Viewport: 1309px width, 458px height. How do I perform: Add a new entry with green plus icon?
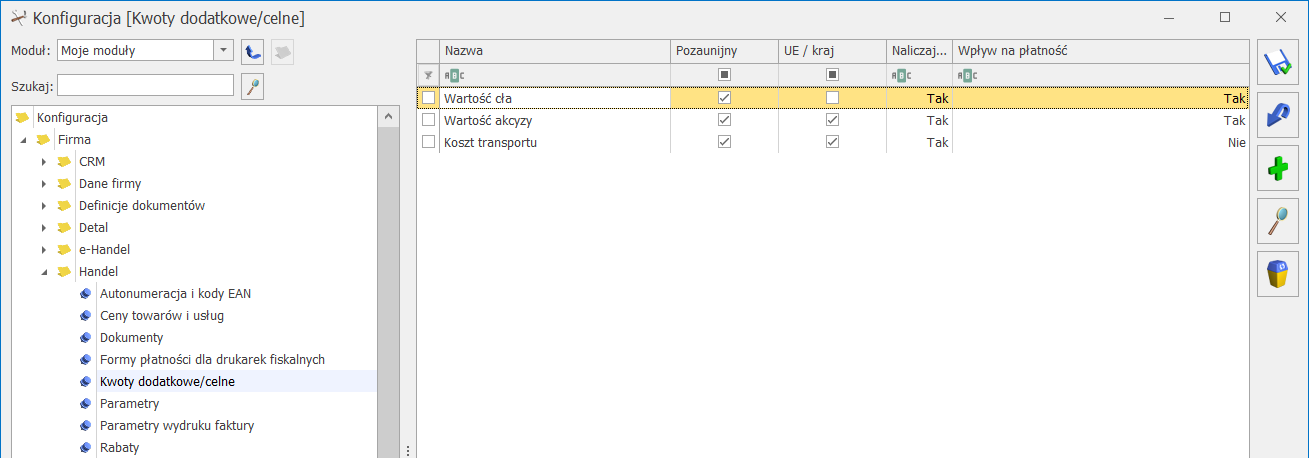pyautogui.click(x=1276, y=169)
